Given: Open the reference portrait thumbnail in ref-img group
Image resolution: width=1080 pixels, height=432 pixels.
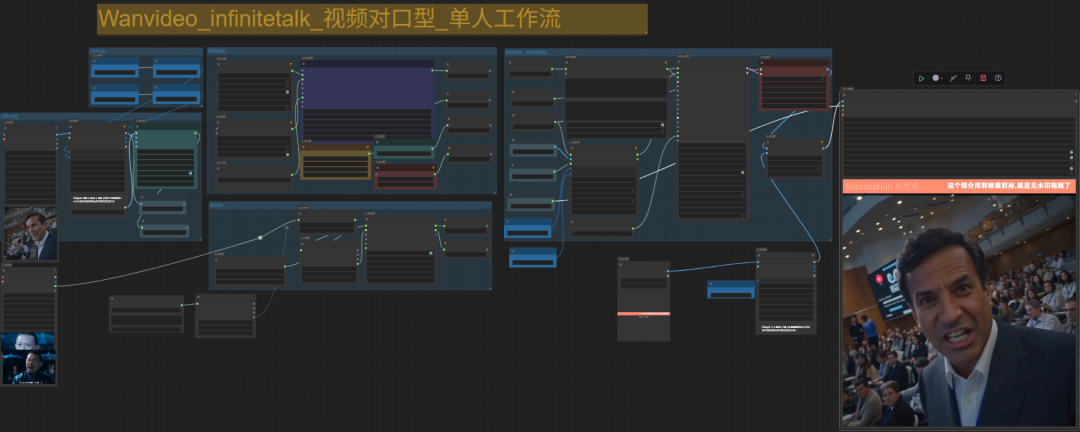Looking at the screenshot, I should click(30, 234).
